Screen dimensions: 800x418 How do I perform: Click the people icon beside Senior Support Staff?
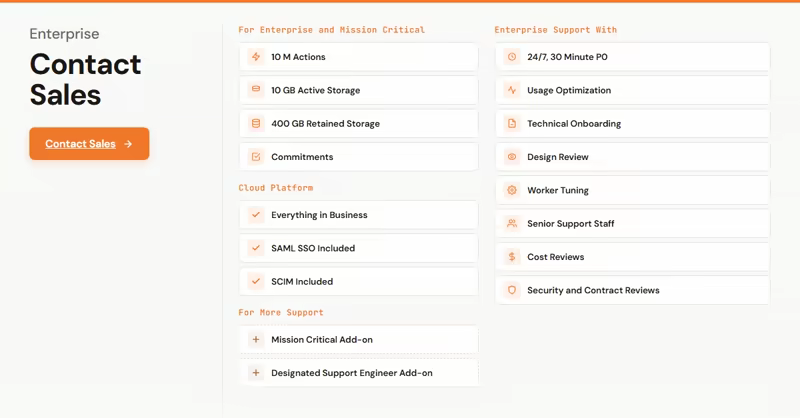[512, 223]
